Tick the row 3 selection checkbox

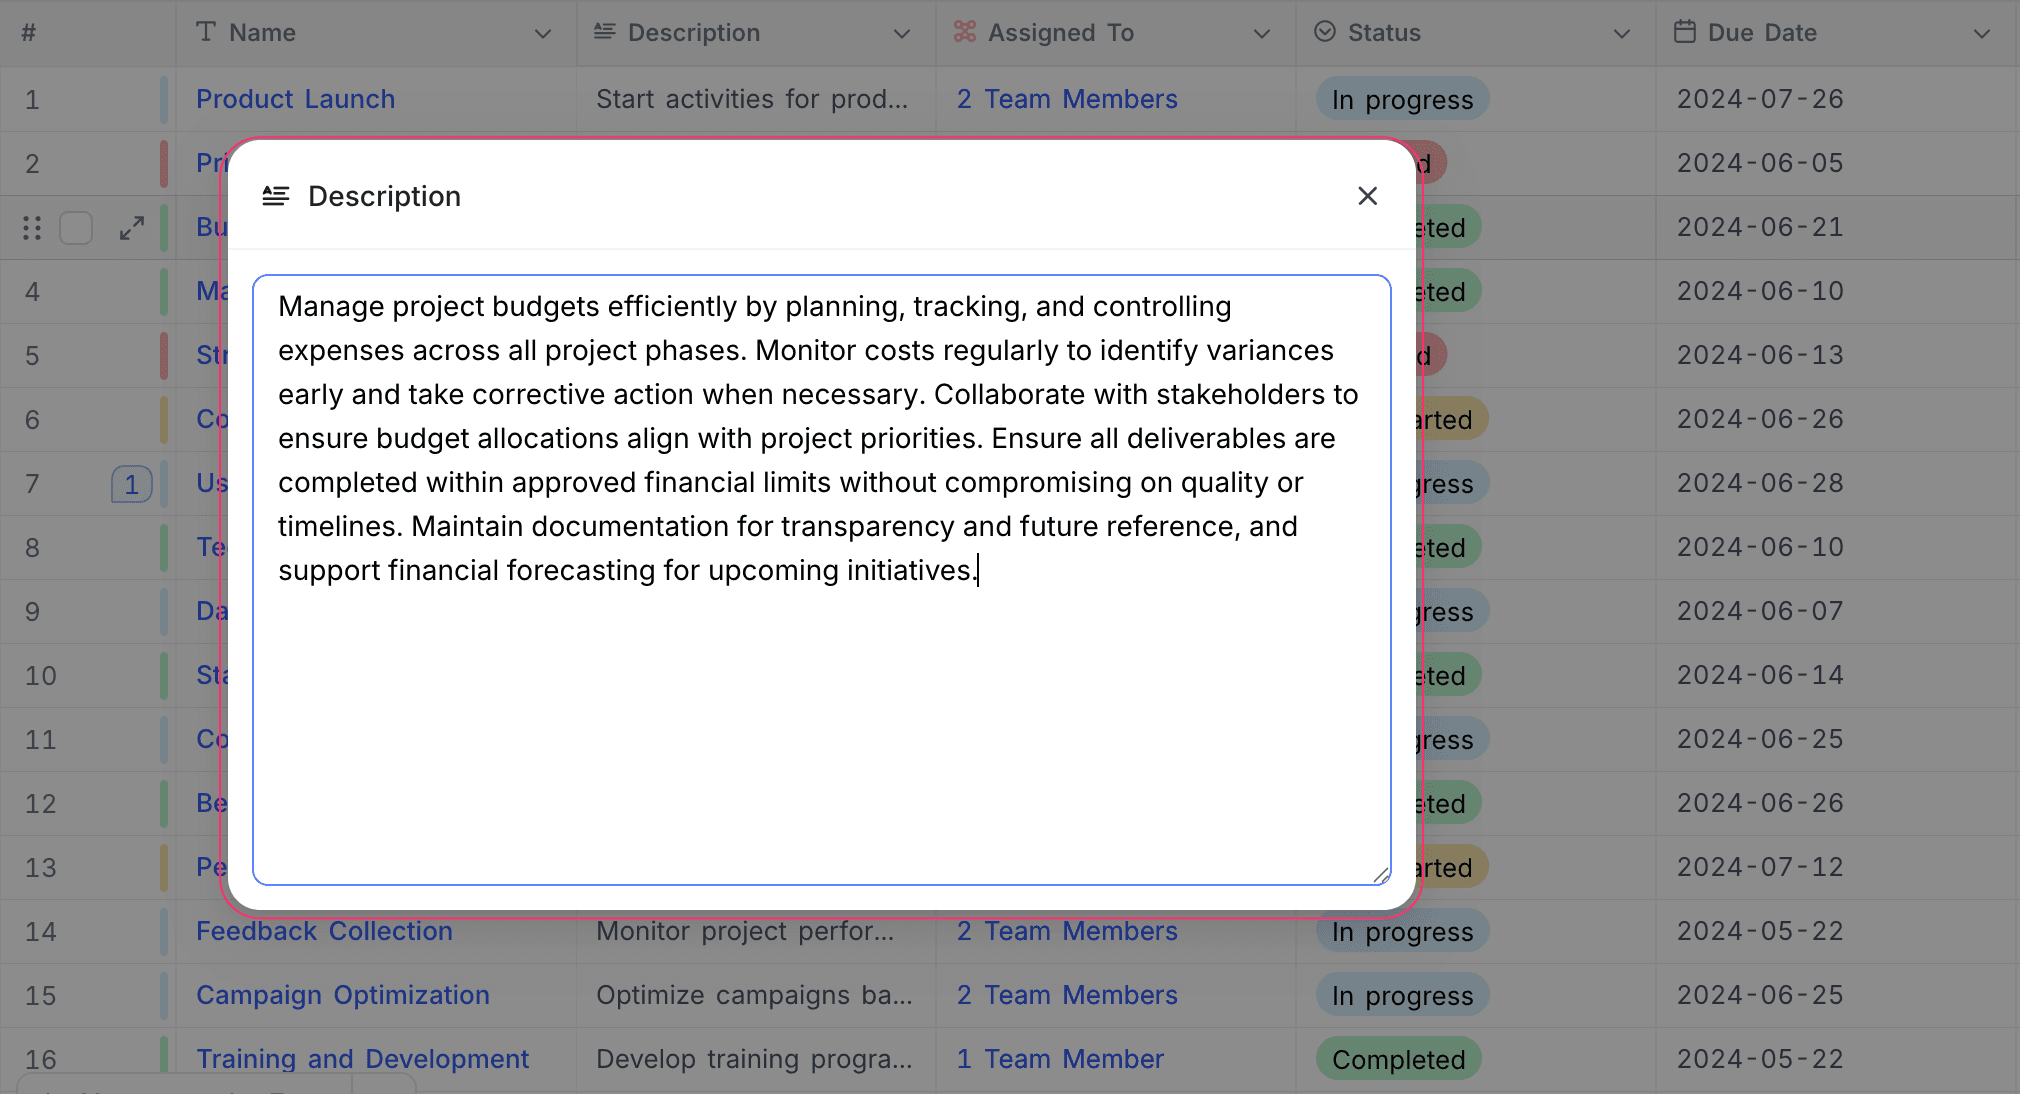[76, 228]
